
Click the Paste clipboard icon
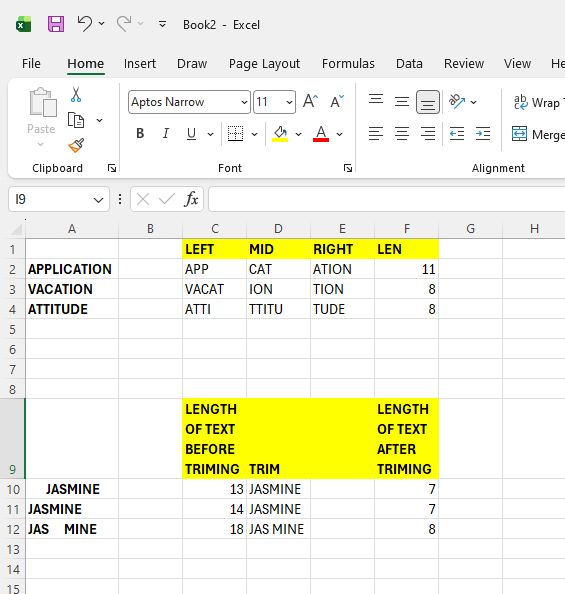tap(43, 103)
